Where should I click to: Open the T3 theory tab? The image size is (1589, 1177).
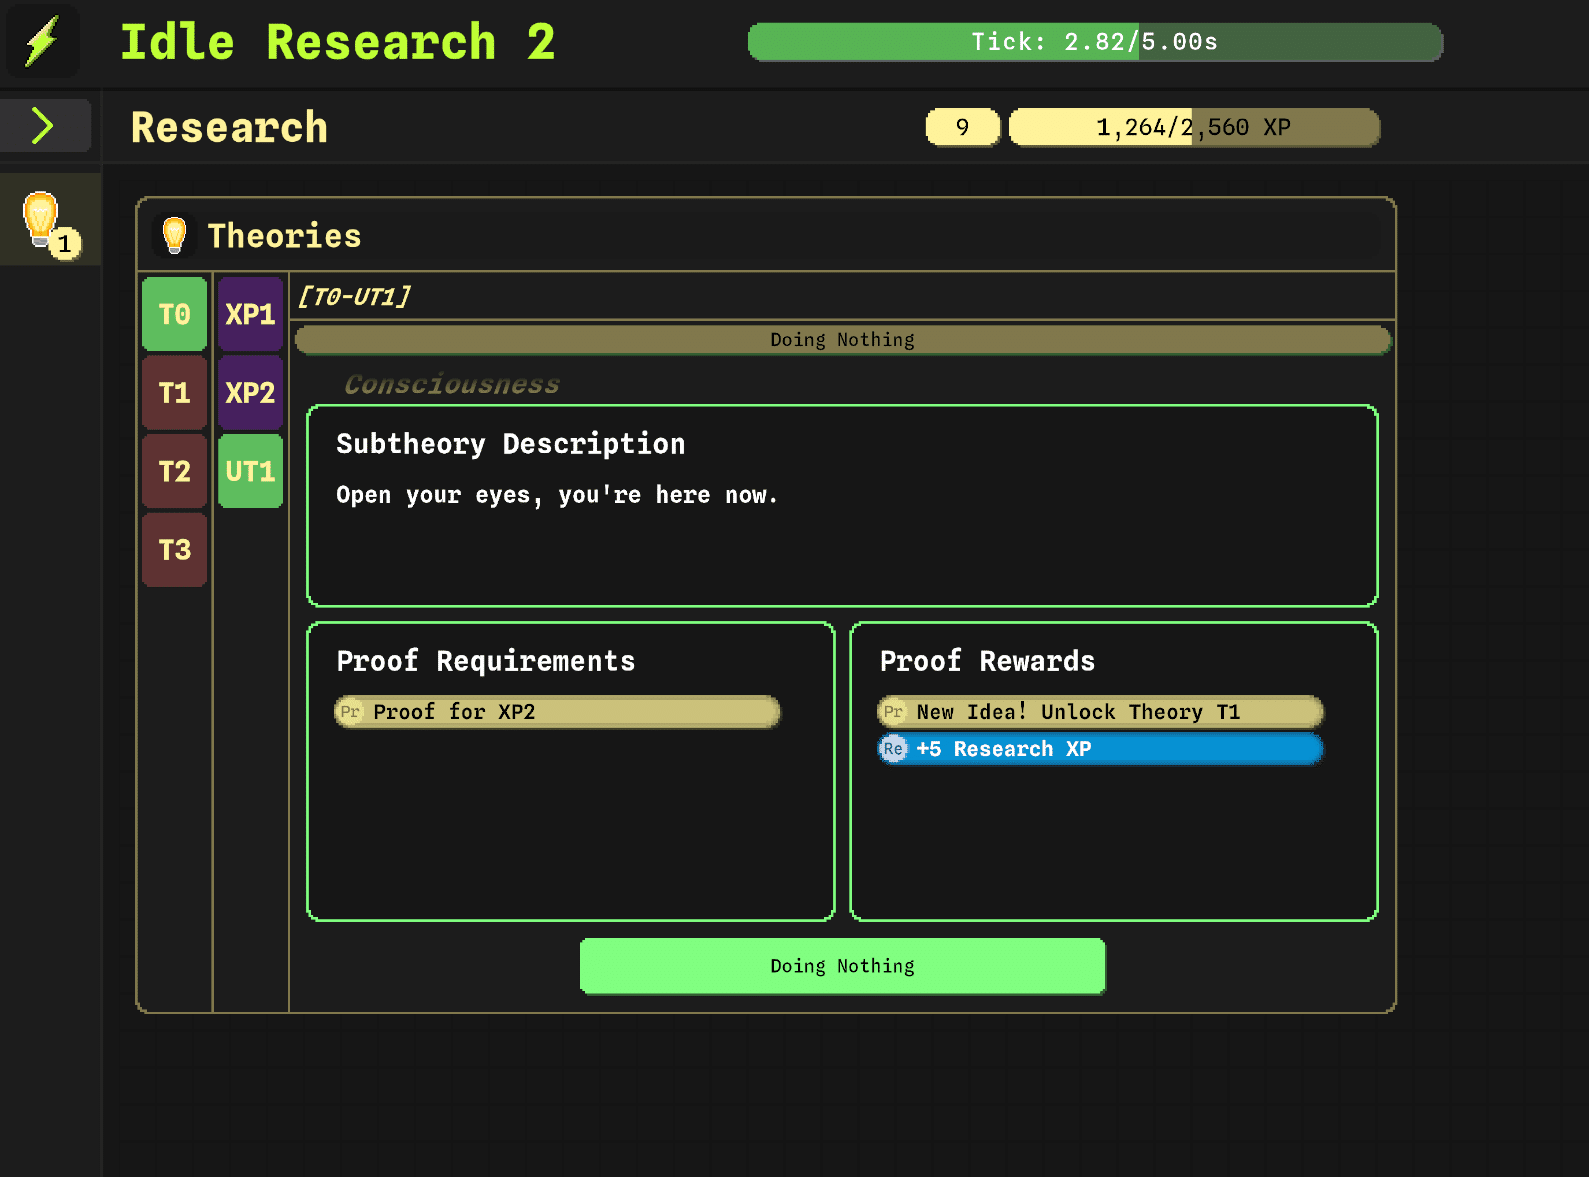click(x=175, y=550)
